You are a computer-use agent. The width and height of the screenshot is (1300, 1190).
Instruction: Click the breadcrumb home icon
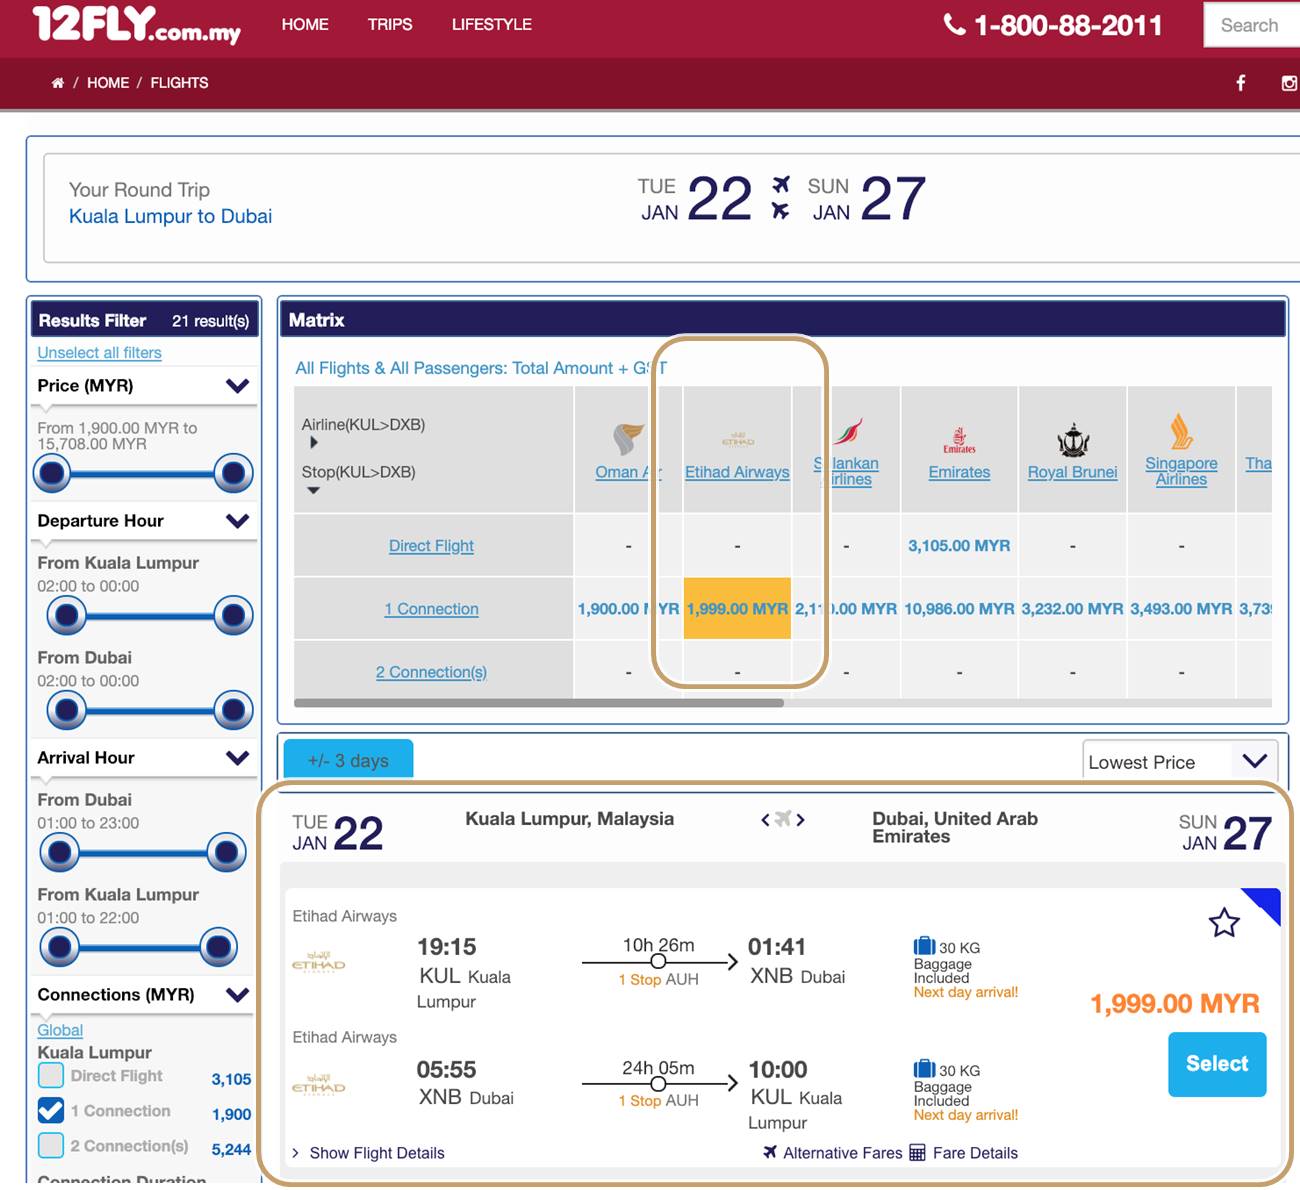[x=57, y=83]
